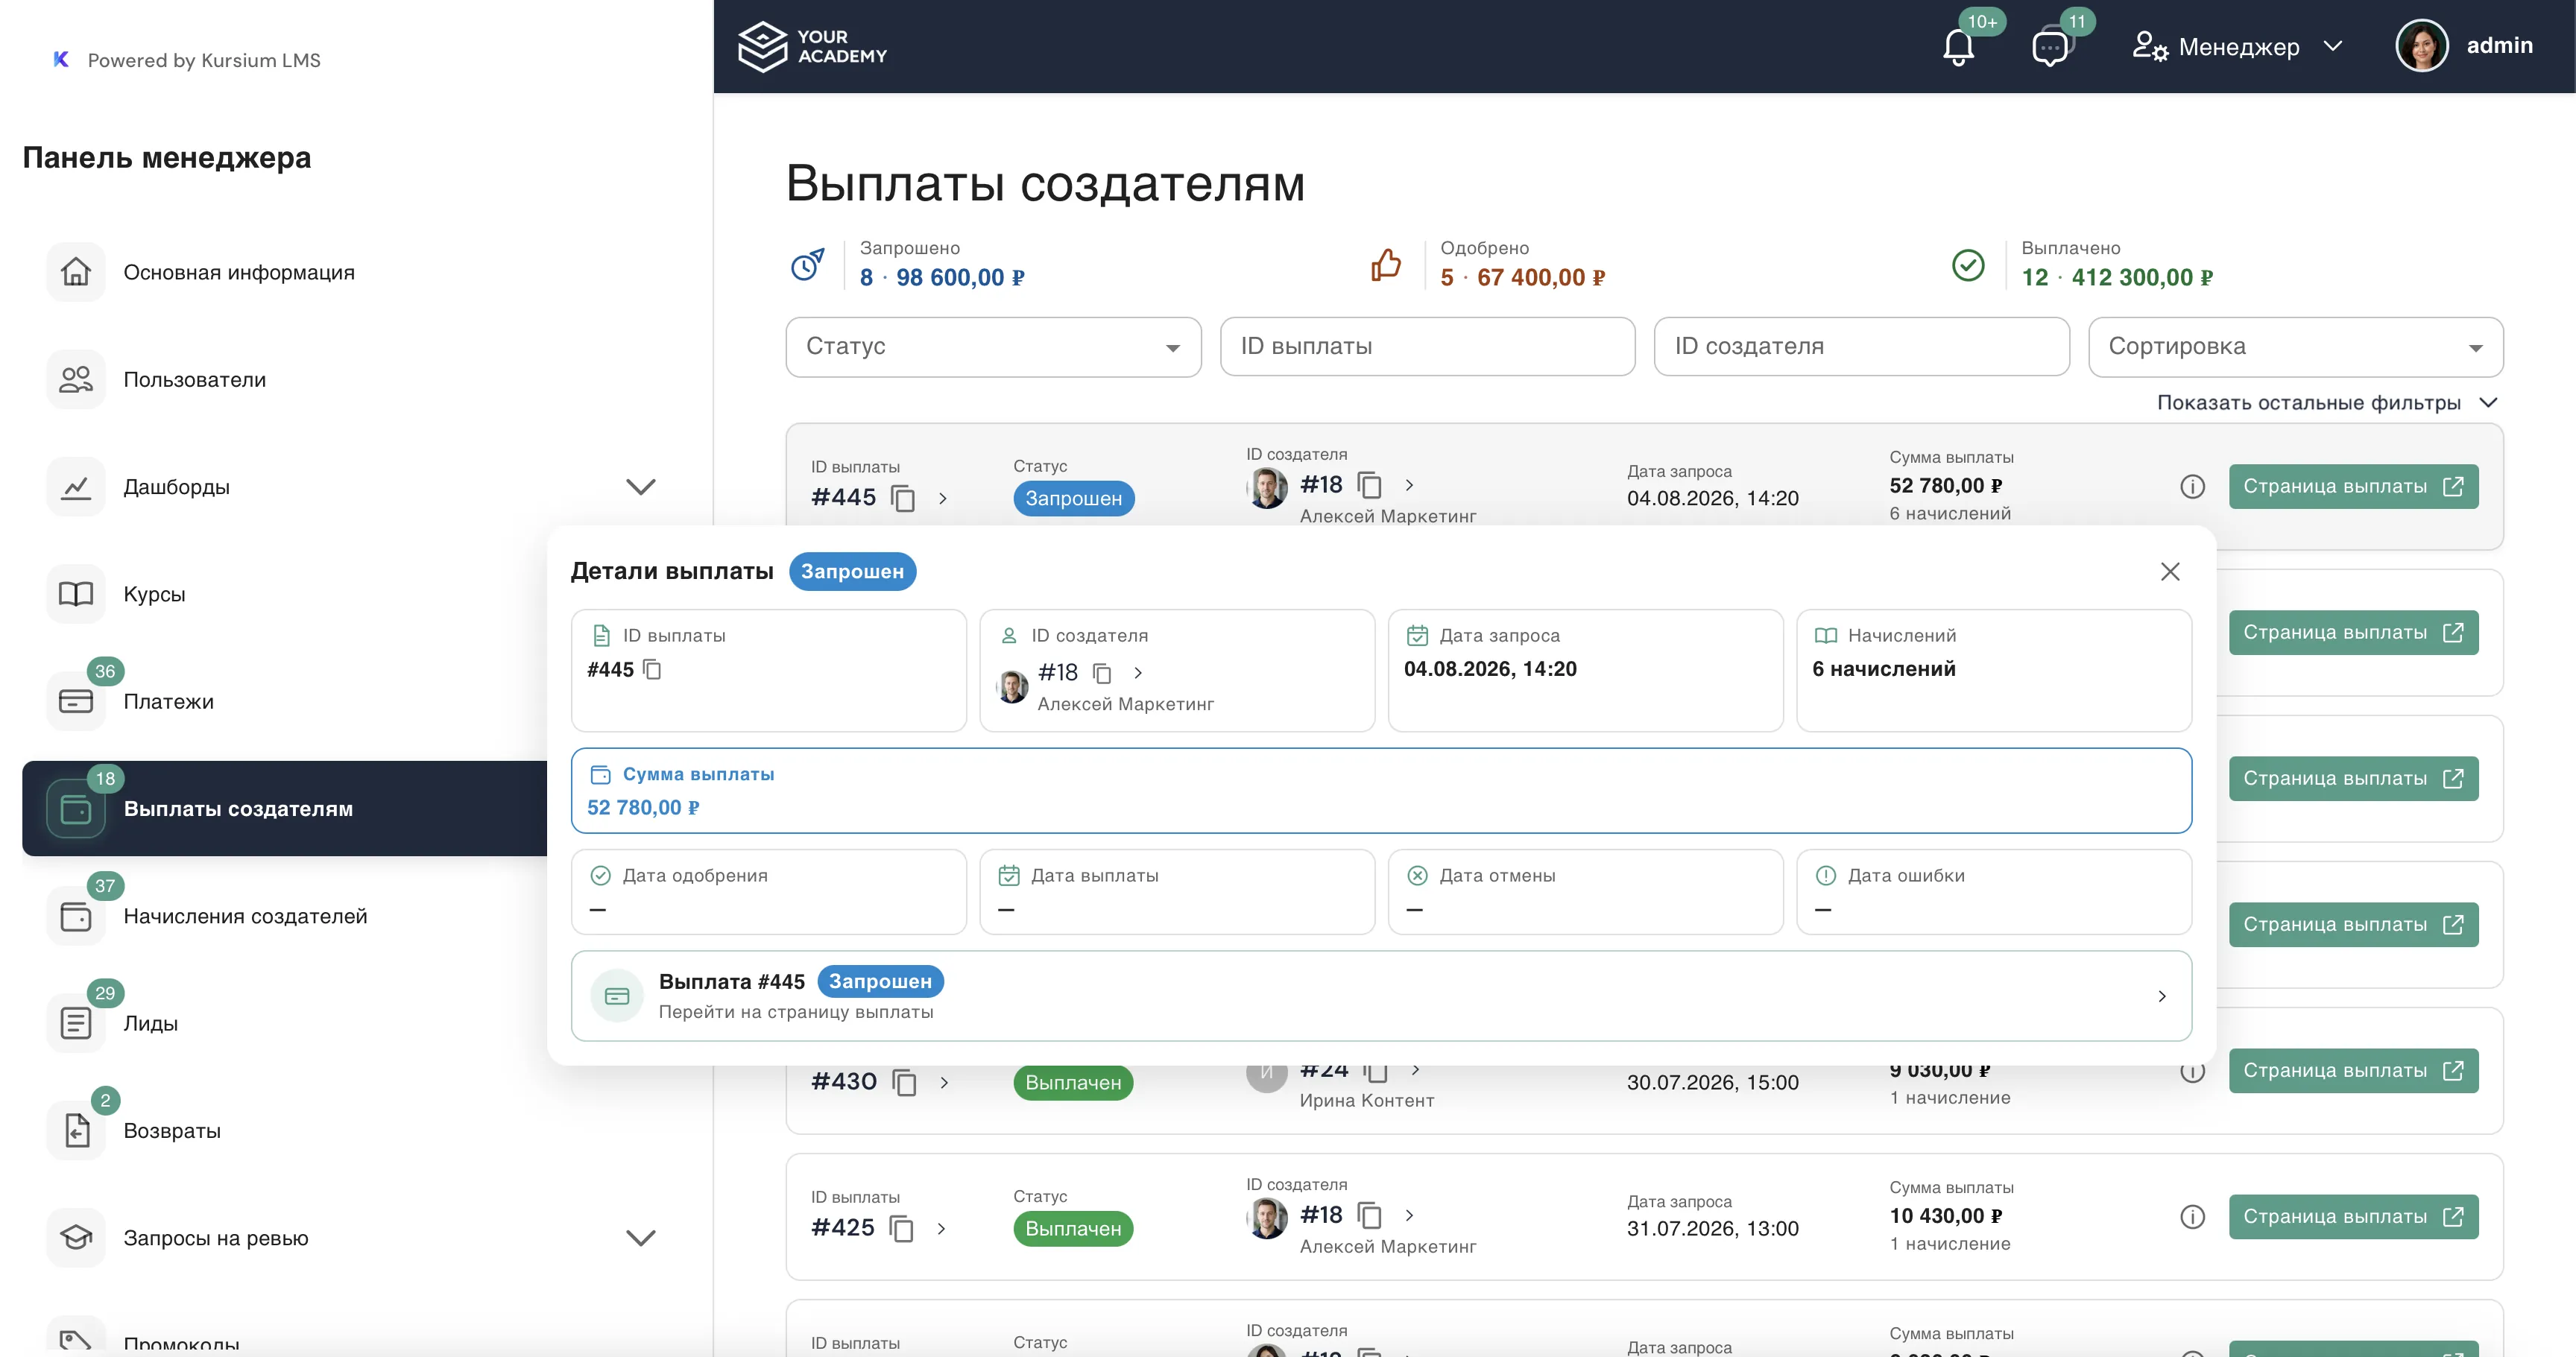Screen dimensions: 2576x1357
Task: Open the notifications bell icon
Action: (1957, 47)
